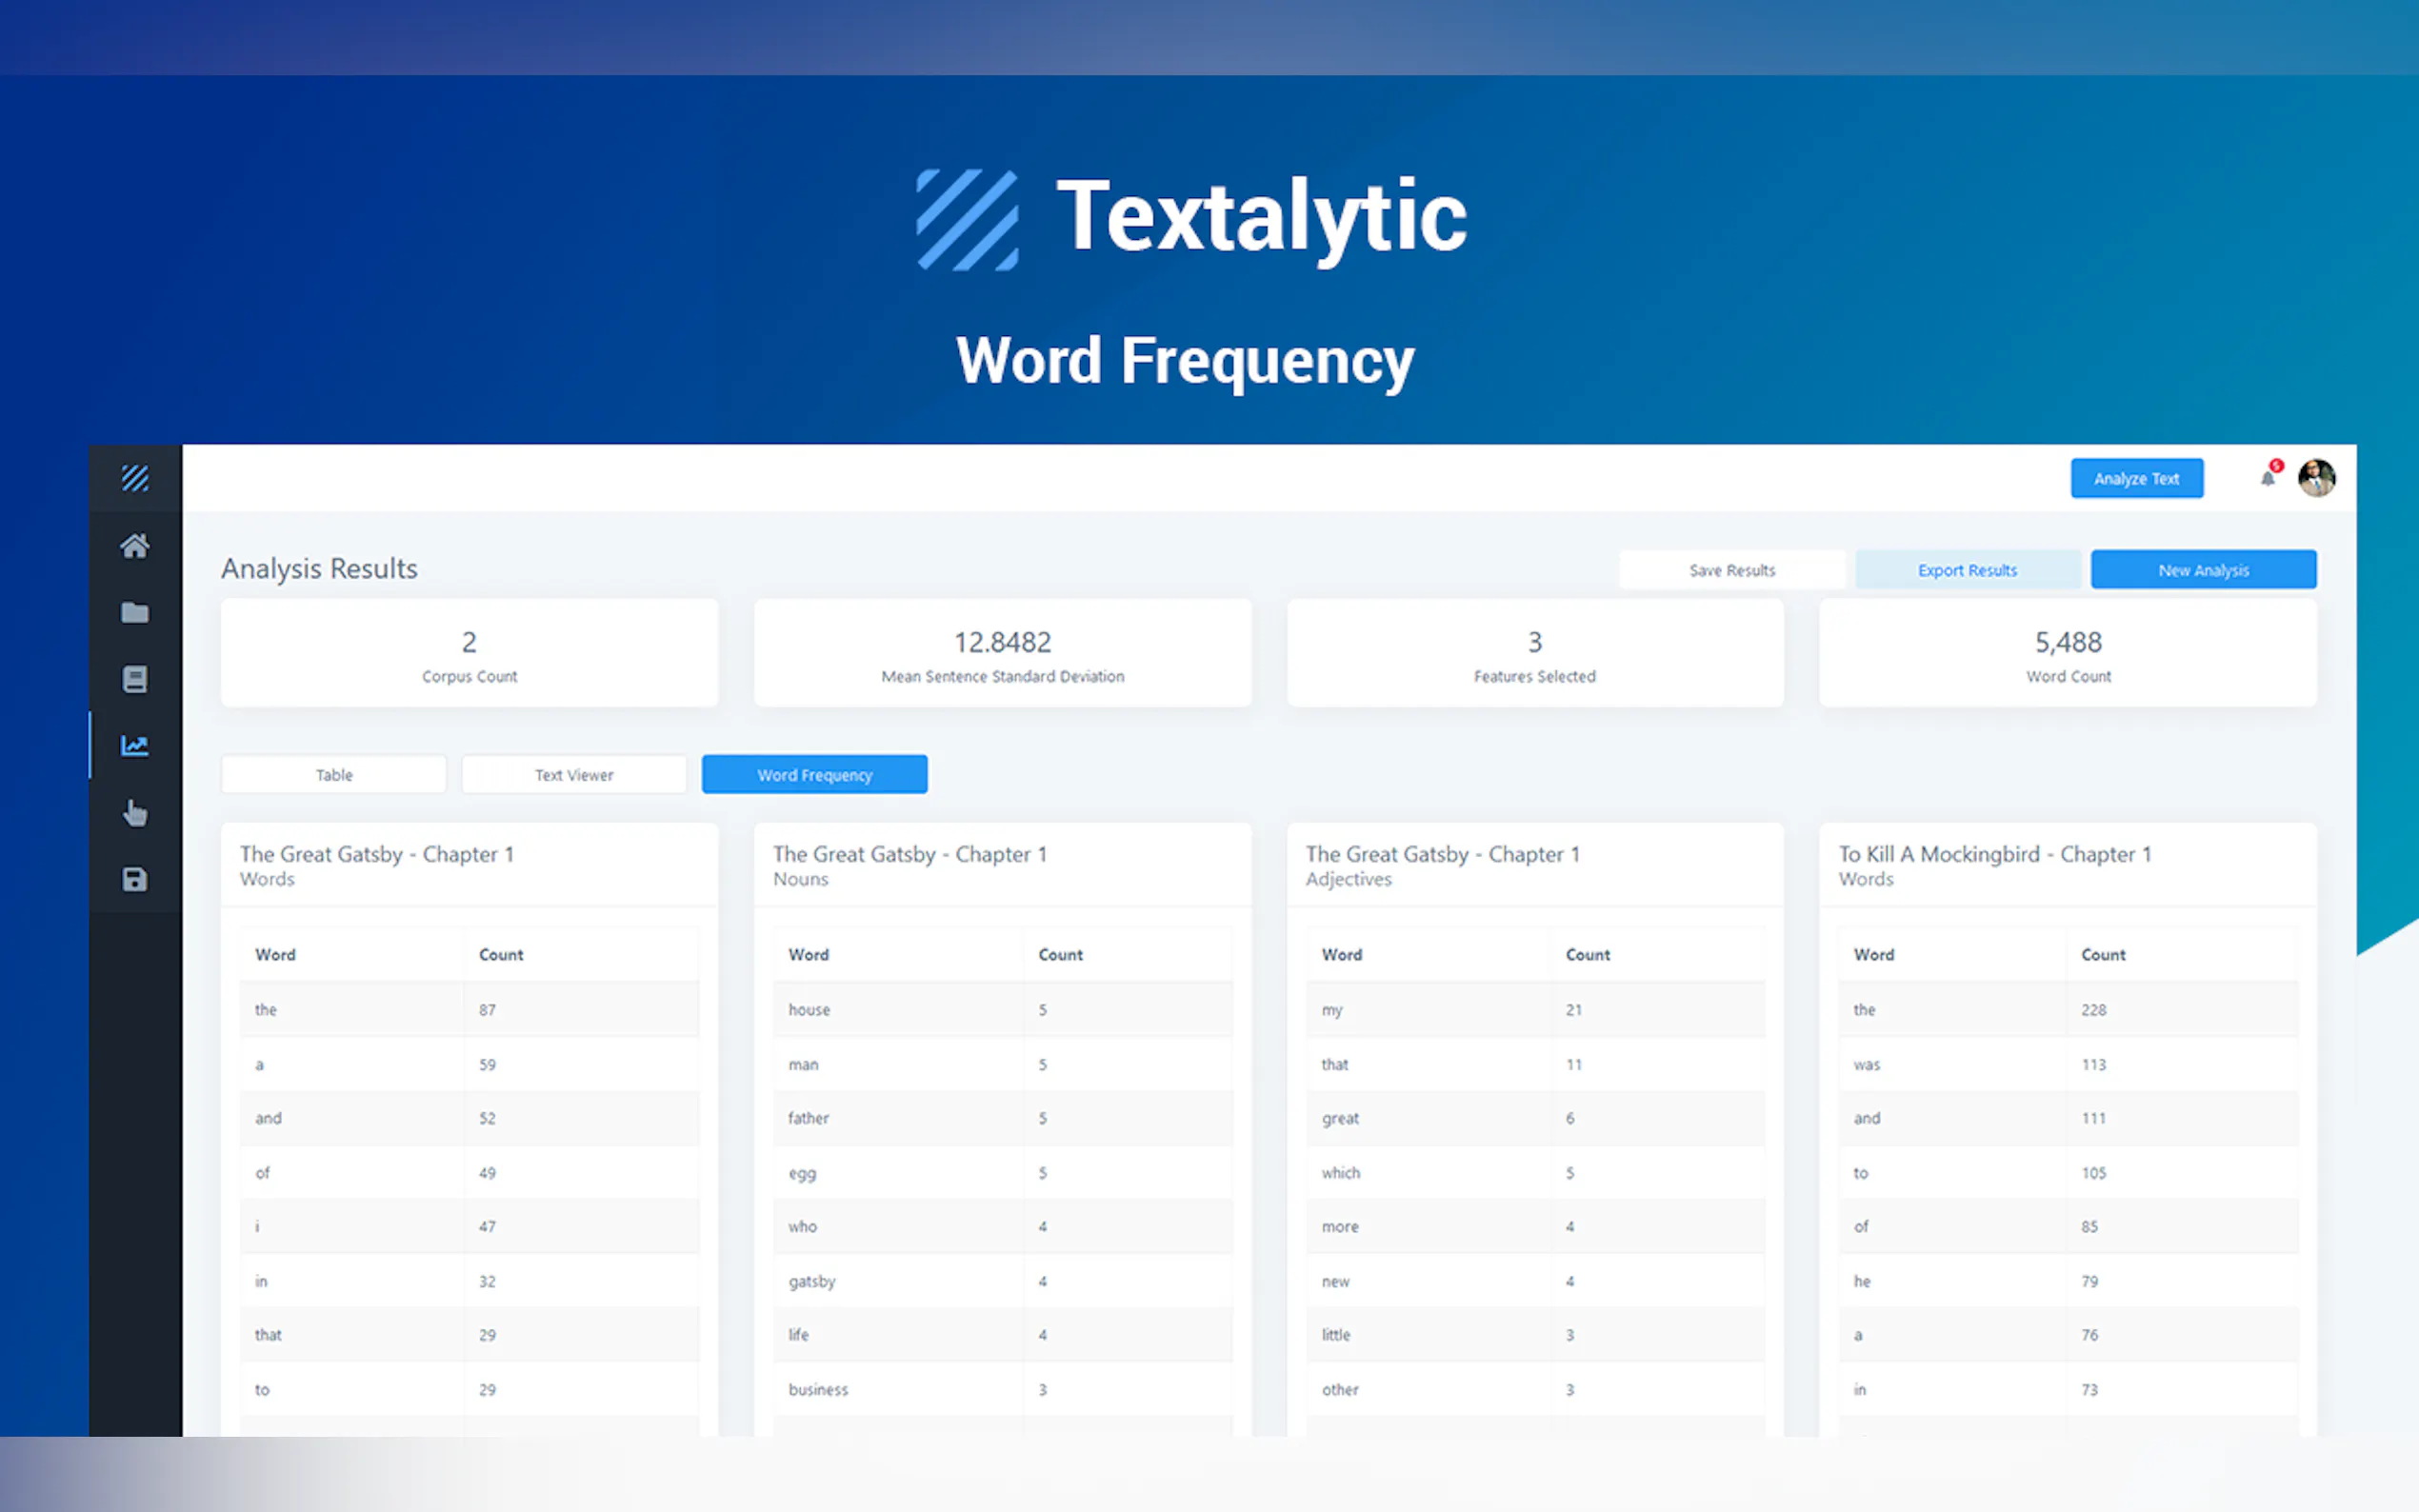Start a New Analysis
The width and height of the screenshot is (2419, 1512).
tap(2203, 570)
